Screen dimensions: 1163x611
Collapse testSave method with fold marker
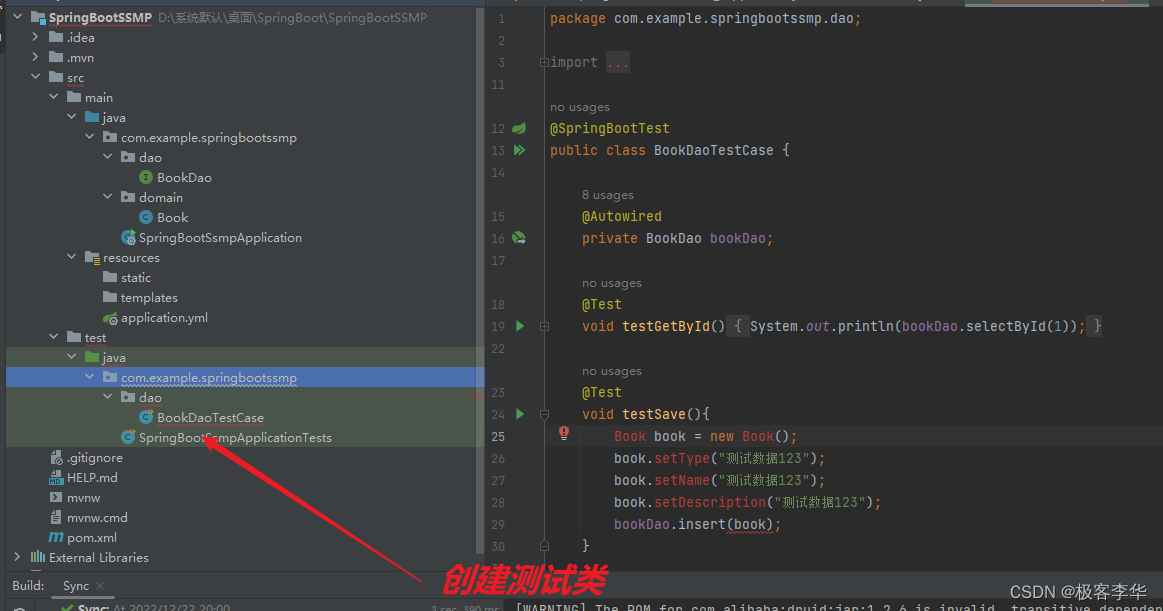[x=544, y=415]
